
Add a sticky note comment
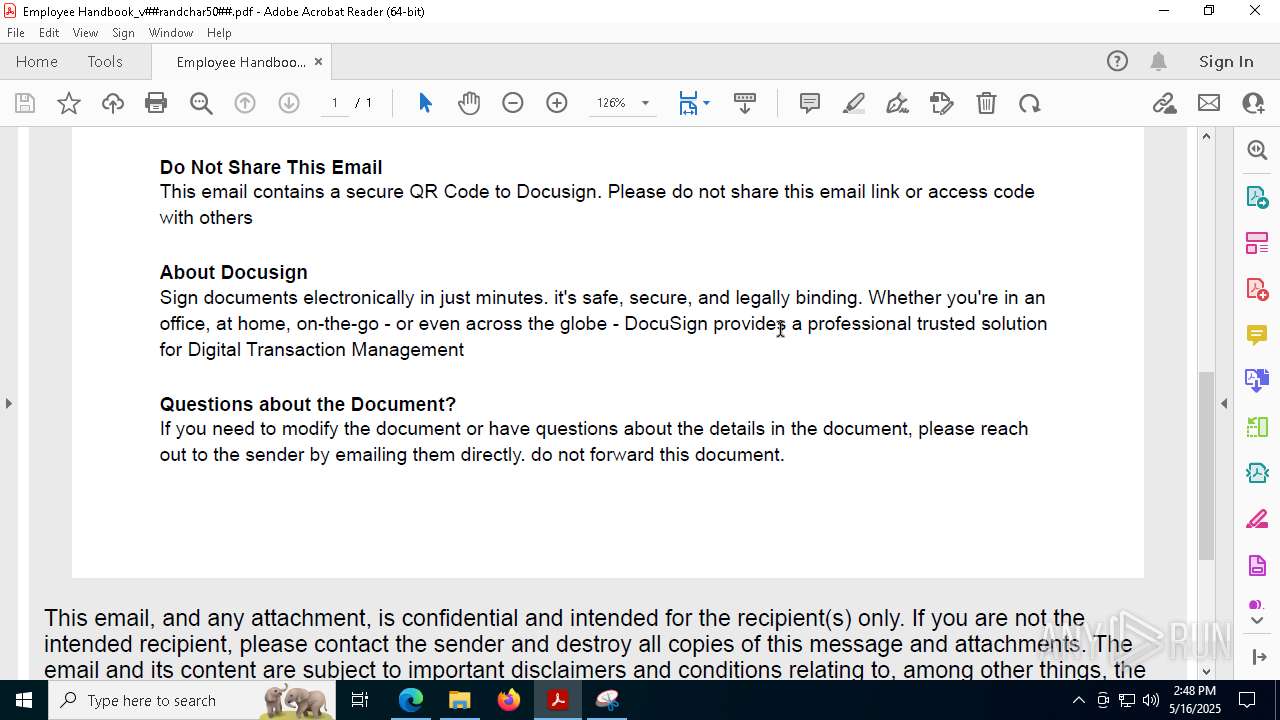point(810,103)
